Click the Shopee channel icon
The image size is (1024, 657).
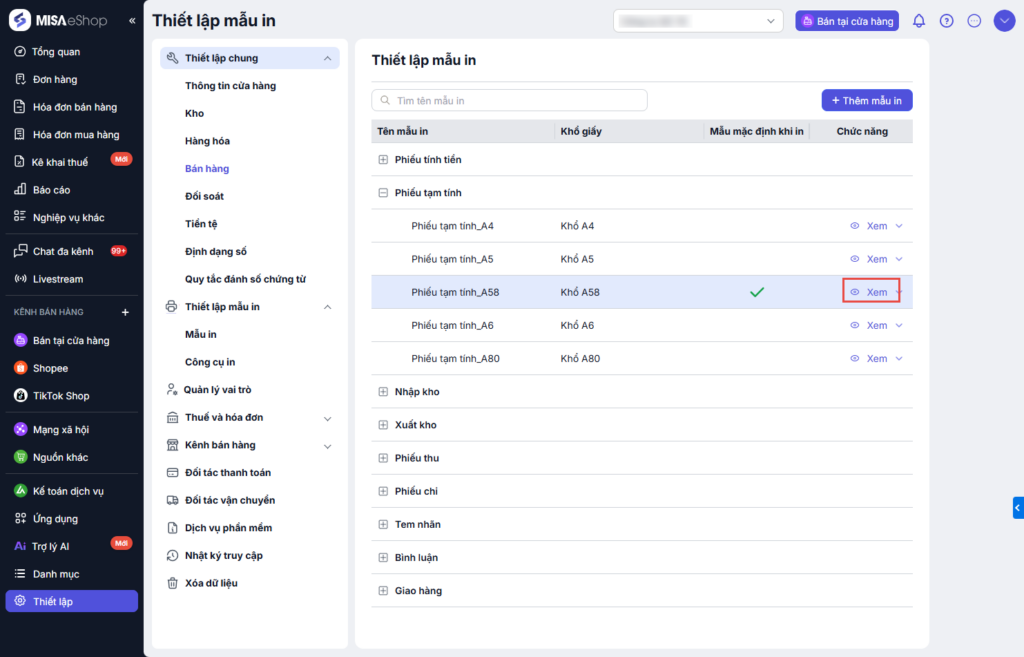pyautogui.click(x=21, y=368)
